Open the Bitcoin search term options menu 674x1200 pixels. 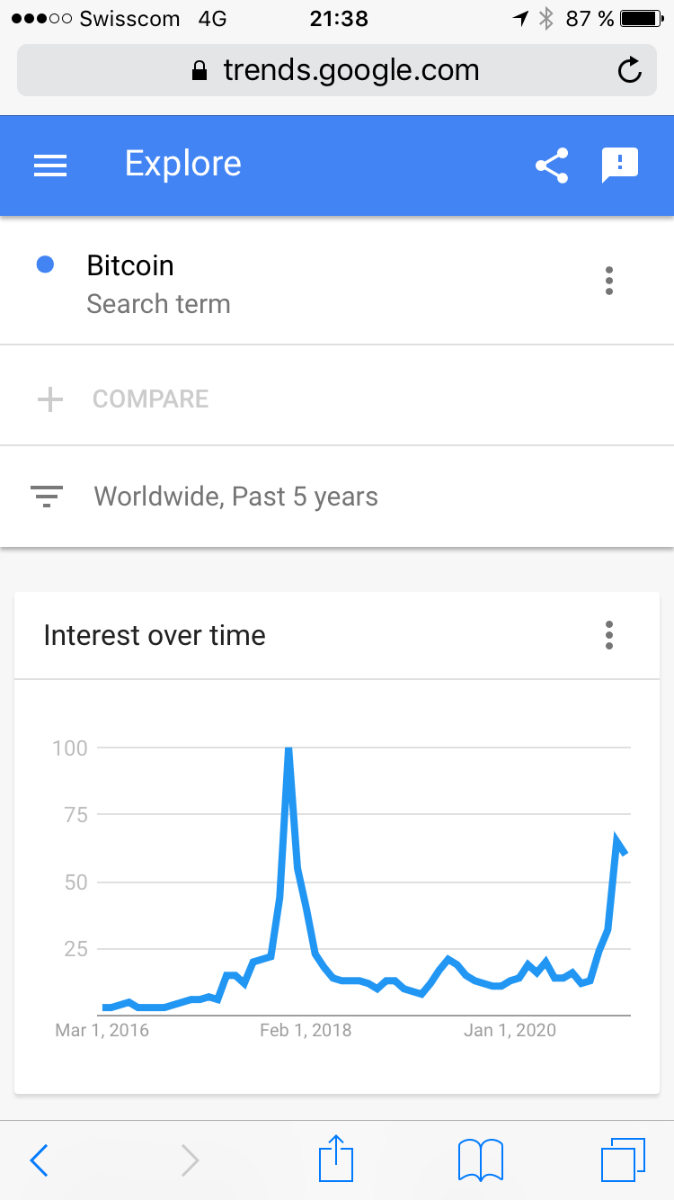609,281
